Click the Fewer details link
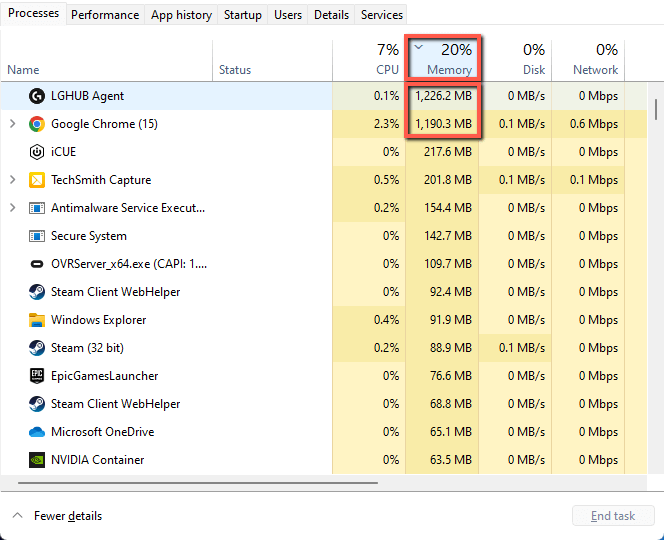The image size is (664, 540). [x=68, y=516]
